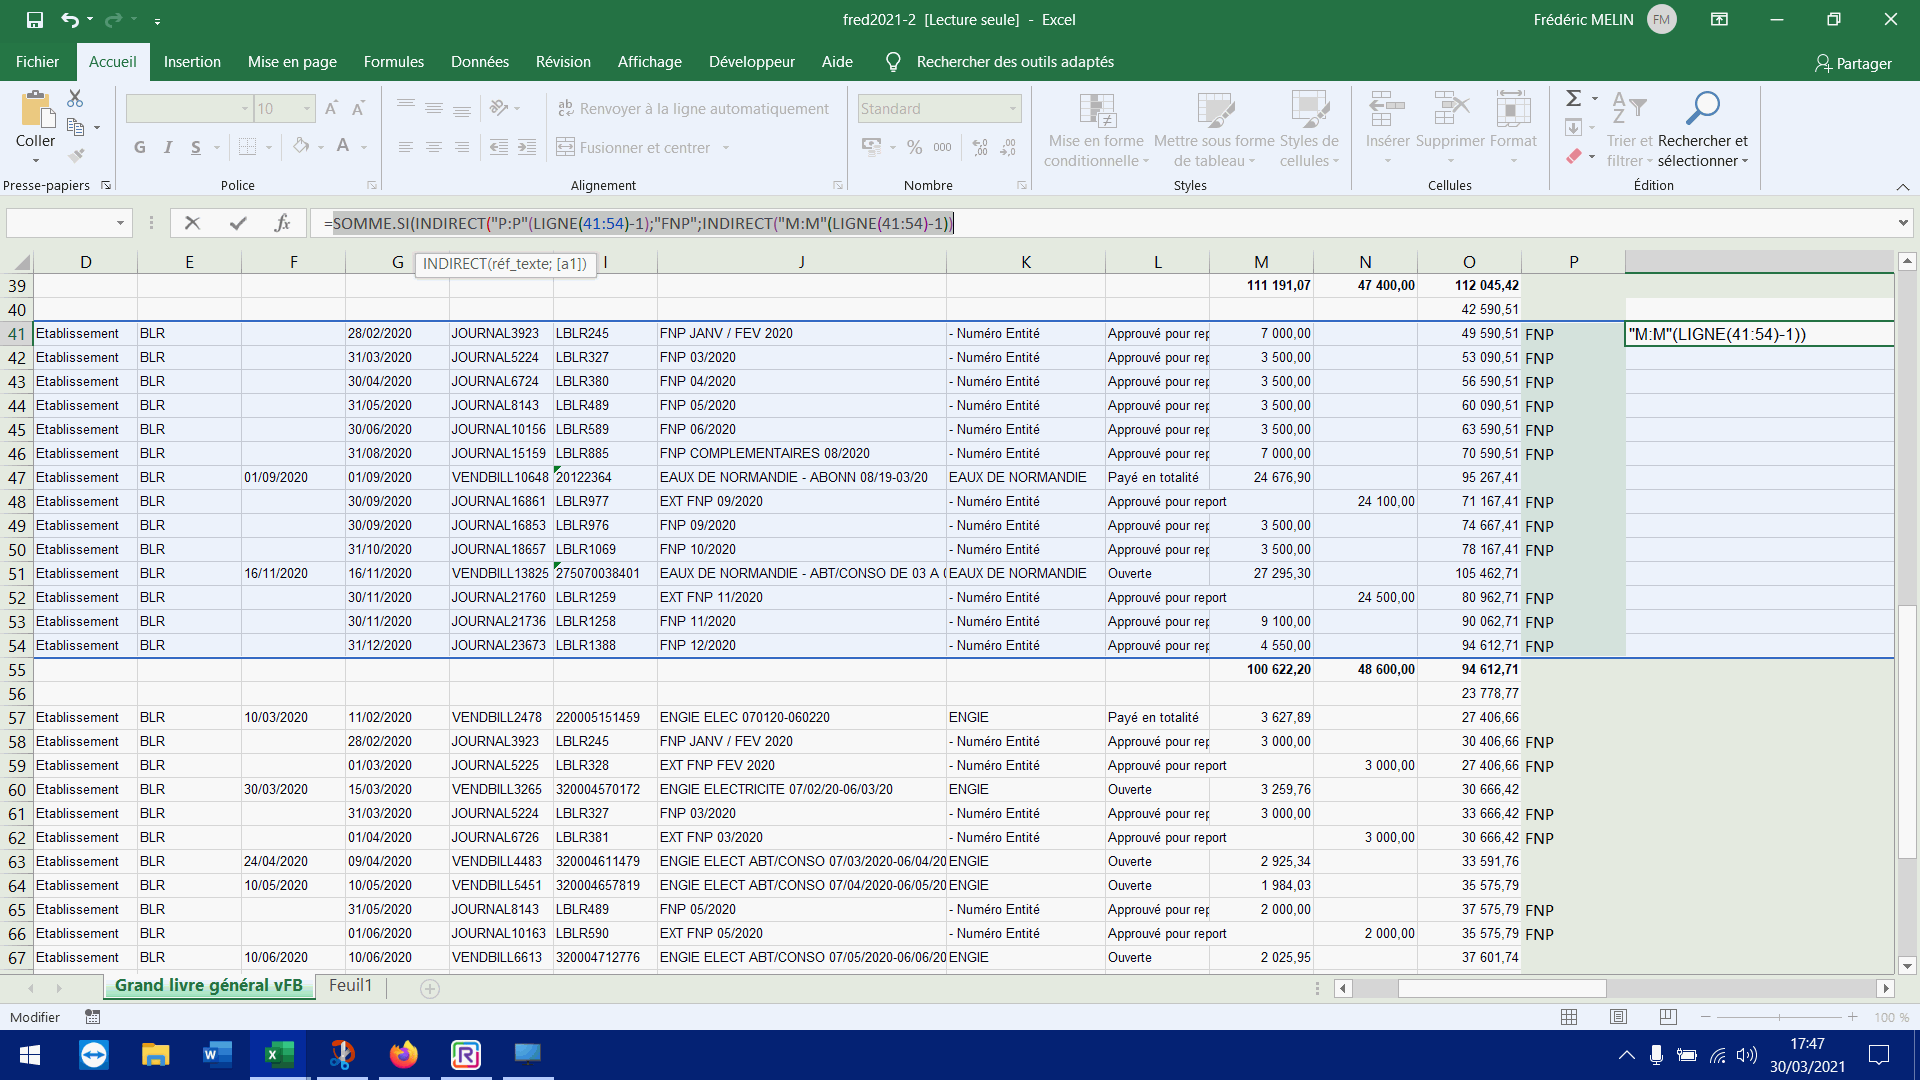Open the Standard number format dropdown
The width and height of the screenshot is (1920, 1080).
[1012, 109]
